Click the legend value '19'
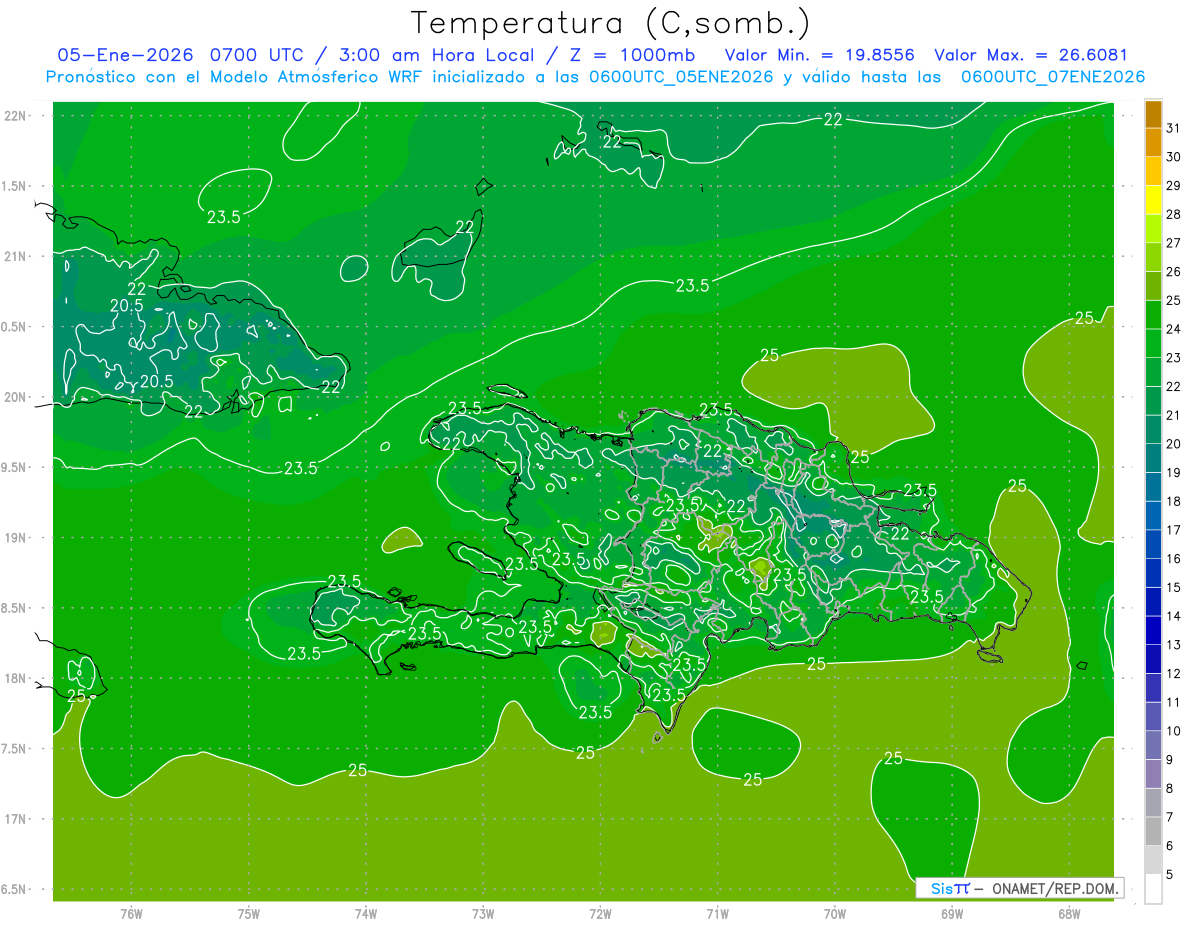 point(1174,472)
